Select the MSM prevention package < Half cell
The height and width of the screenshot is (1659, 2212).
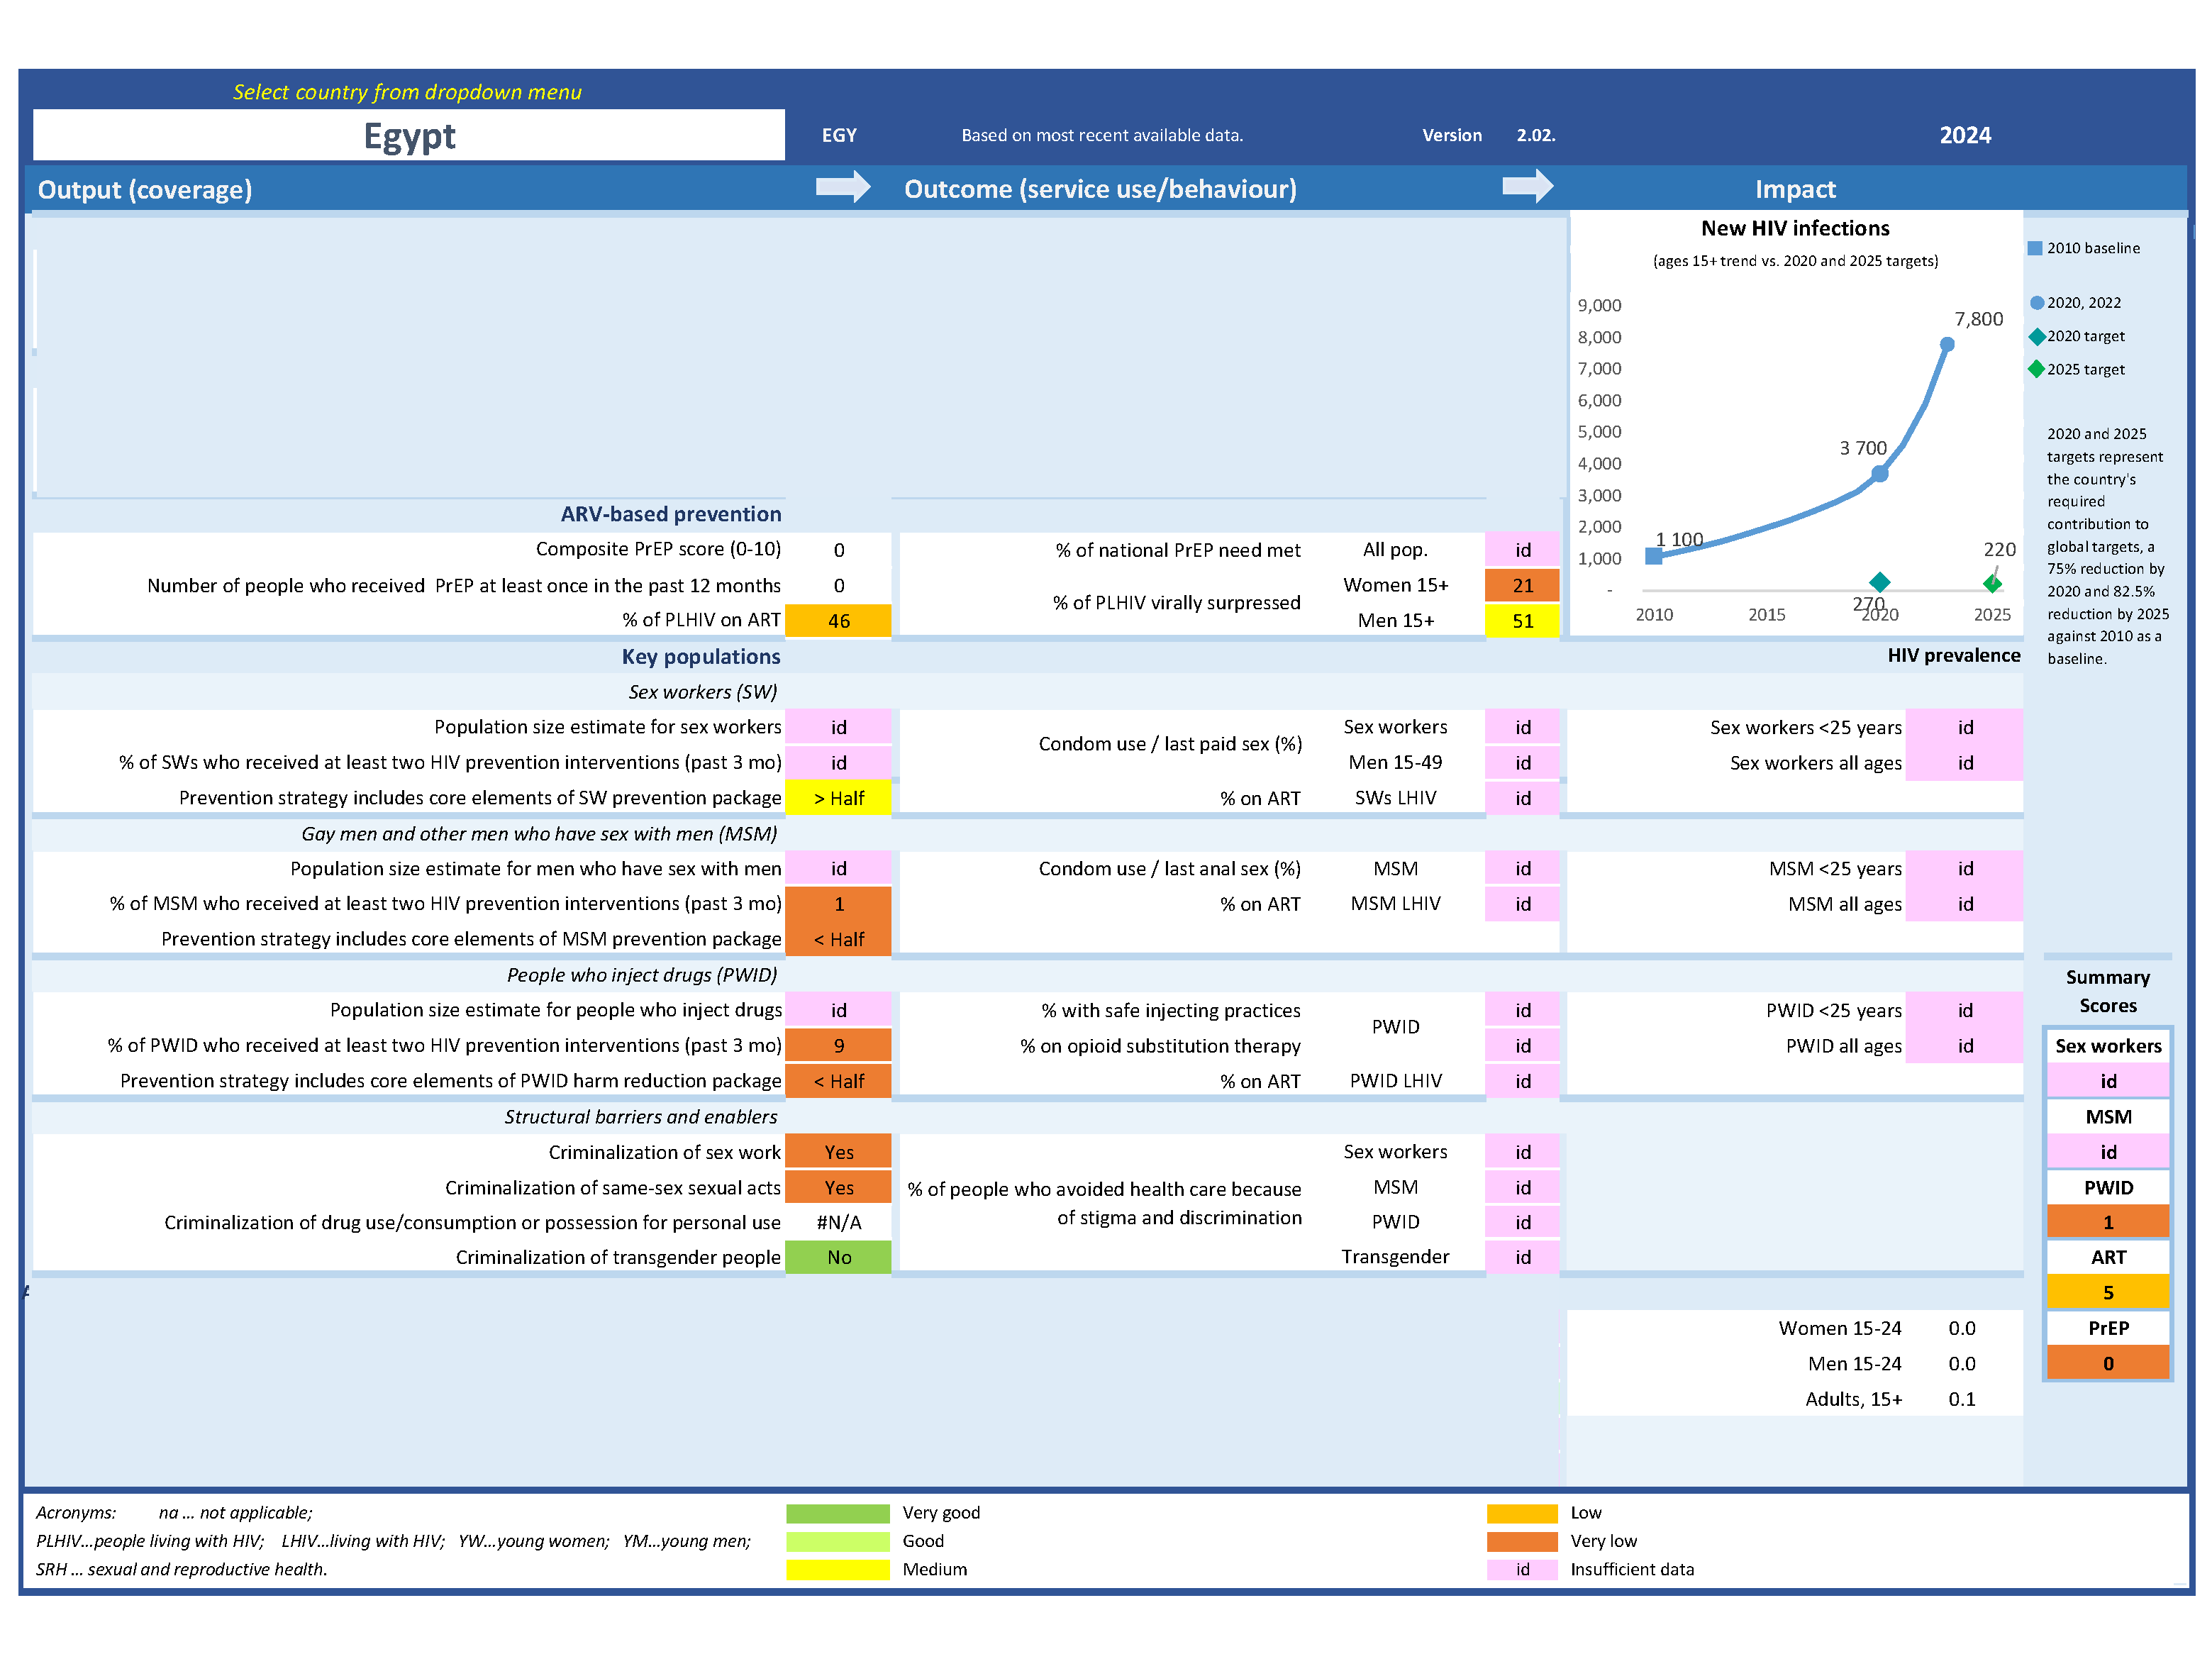pos(838,939)
